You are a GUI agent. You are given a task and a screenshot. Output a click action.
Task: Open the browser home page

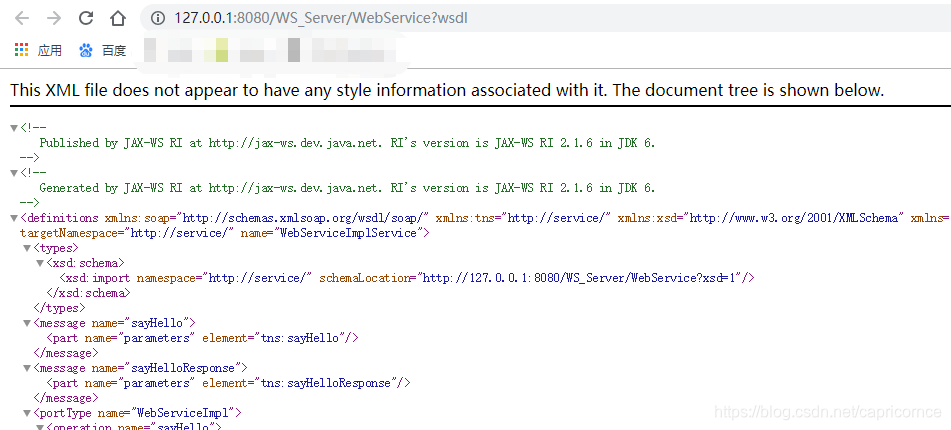pos(118,18)
